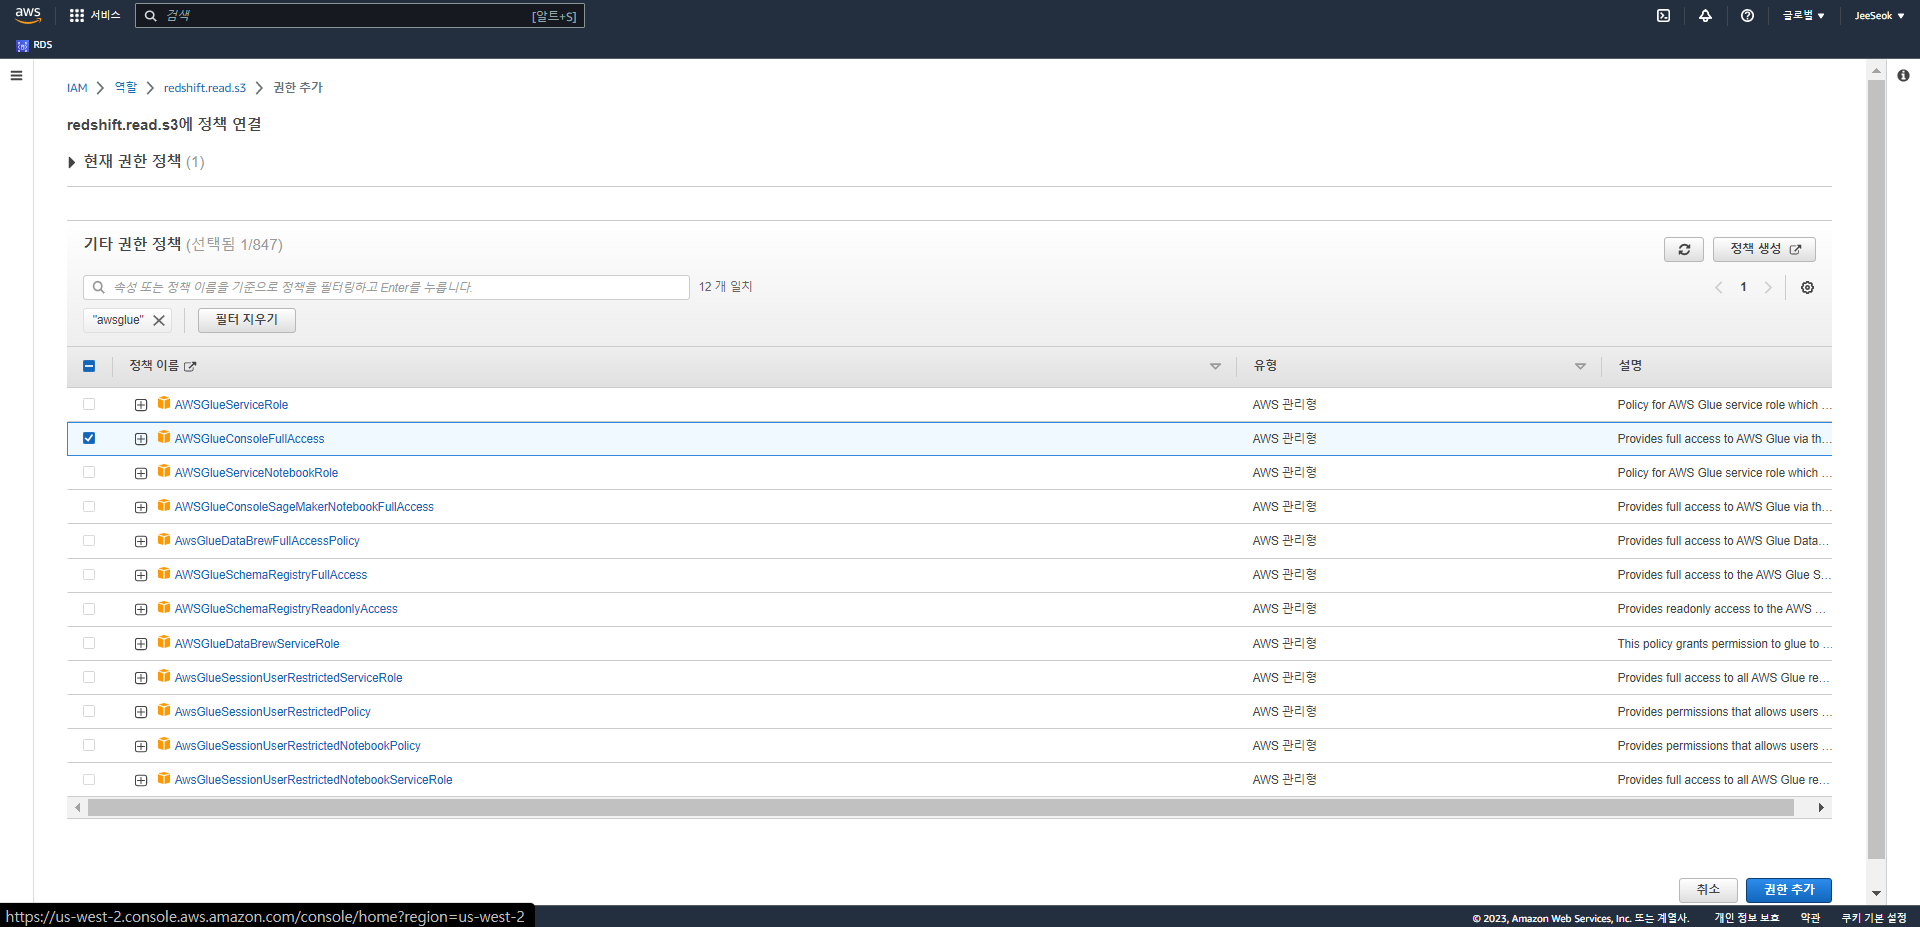Click the Clear filters (필터 지우기) button
The width and height of the screenshot is (1920, 927).
pyautogui.click(x=247, y=320)
